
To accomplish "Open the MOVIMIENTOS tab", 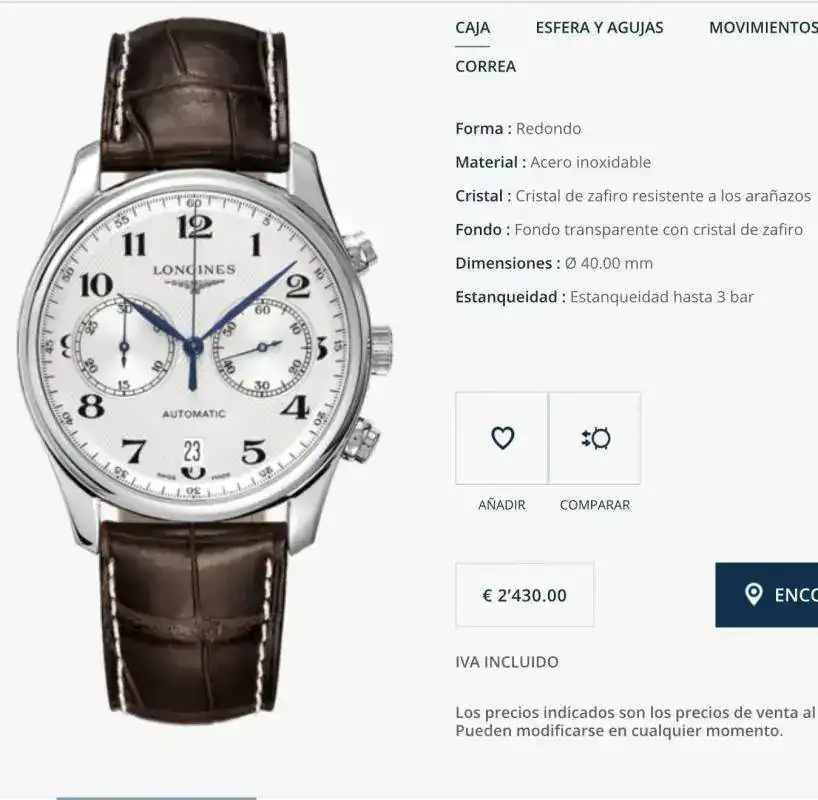I will click(763, 28).
